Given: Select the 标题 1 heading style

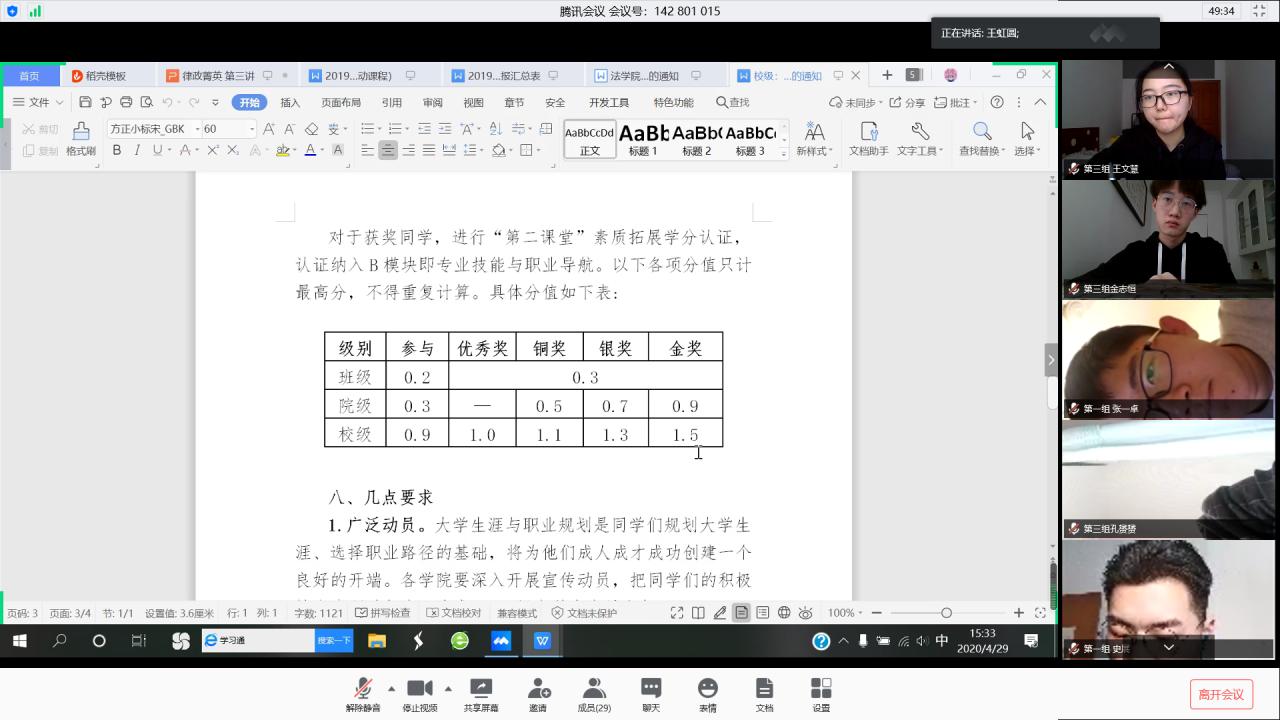Looking at the screenshot, I should (x=643, y=139).
